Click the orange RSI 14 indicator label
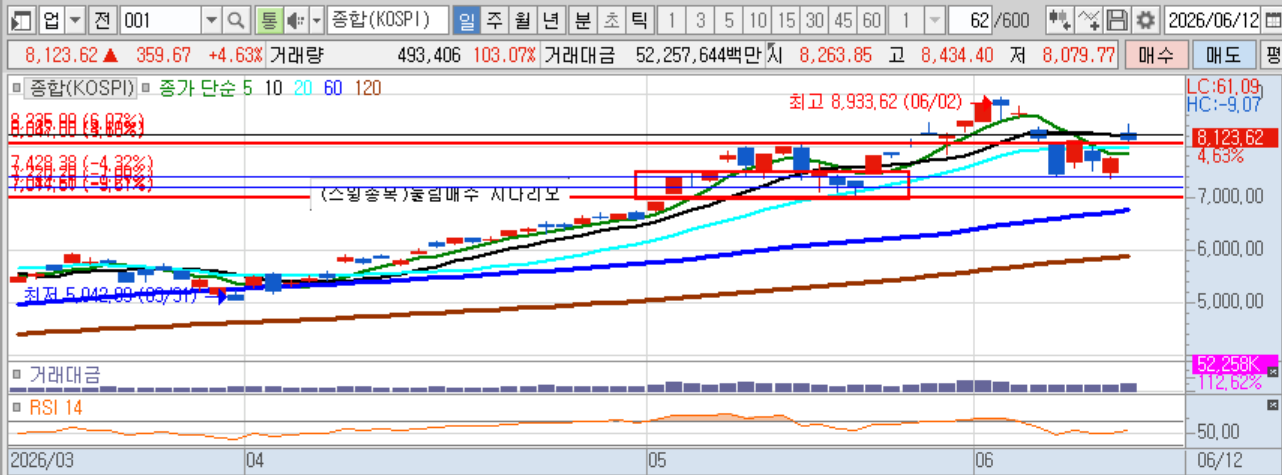1282x475 pixels. 56,408
